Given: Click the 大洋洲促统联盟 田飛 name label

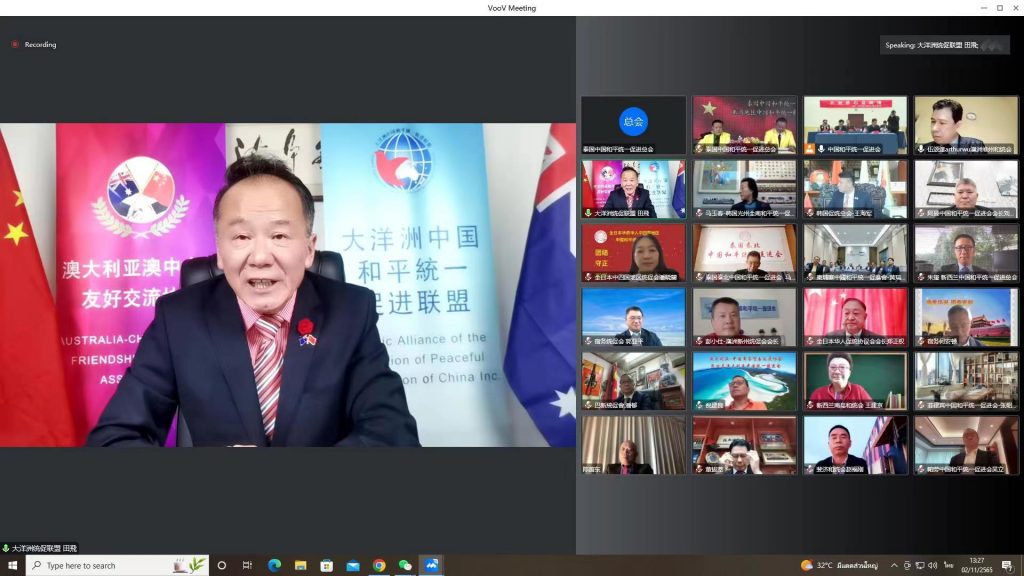Looking at the screenshot, I should (44, 549).
